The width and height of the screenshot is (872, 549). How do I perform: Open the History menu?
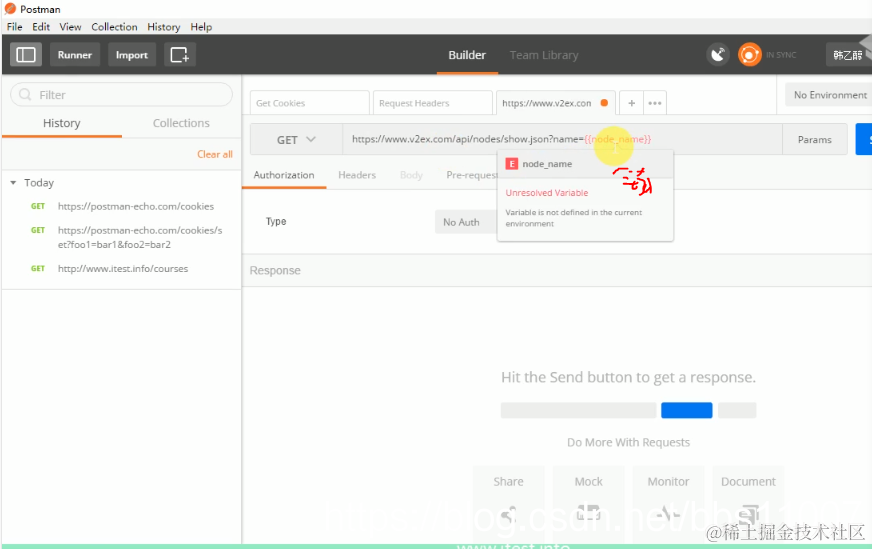pos(164,27)
